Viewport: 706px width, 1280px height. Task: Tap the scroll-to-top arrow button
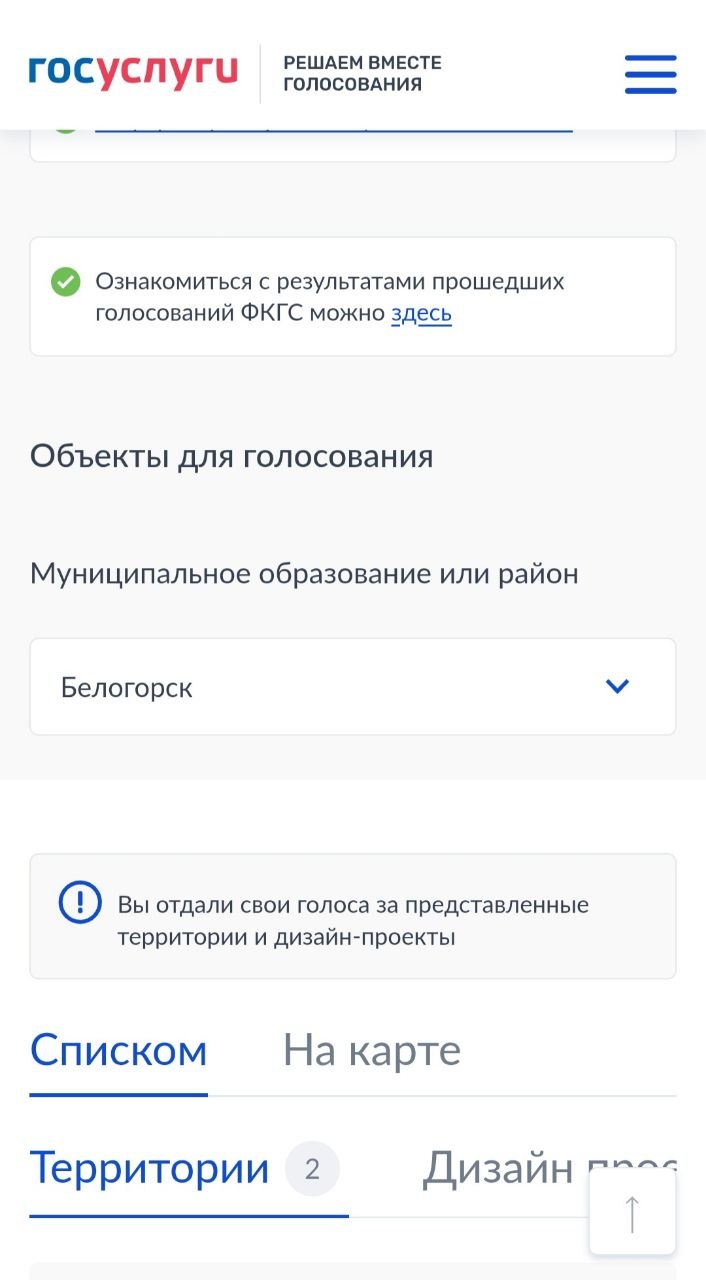632,1213
